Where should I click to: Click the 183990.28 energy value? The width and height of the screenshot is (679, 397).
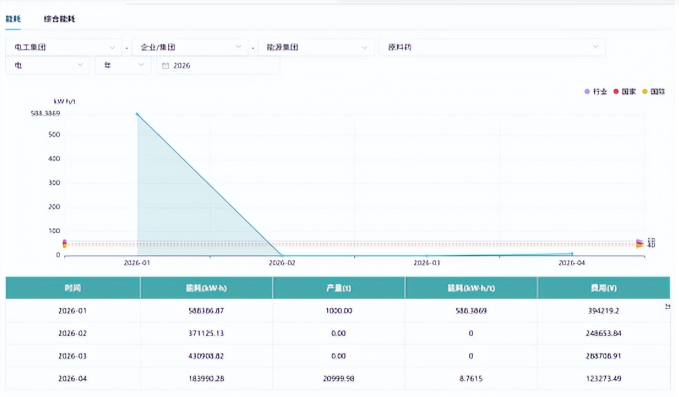click(x=206, y=378)
